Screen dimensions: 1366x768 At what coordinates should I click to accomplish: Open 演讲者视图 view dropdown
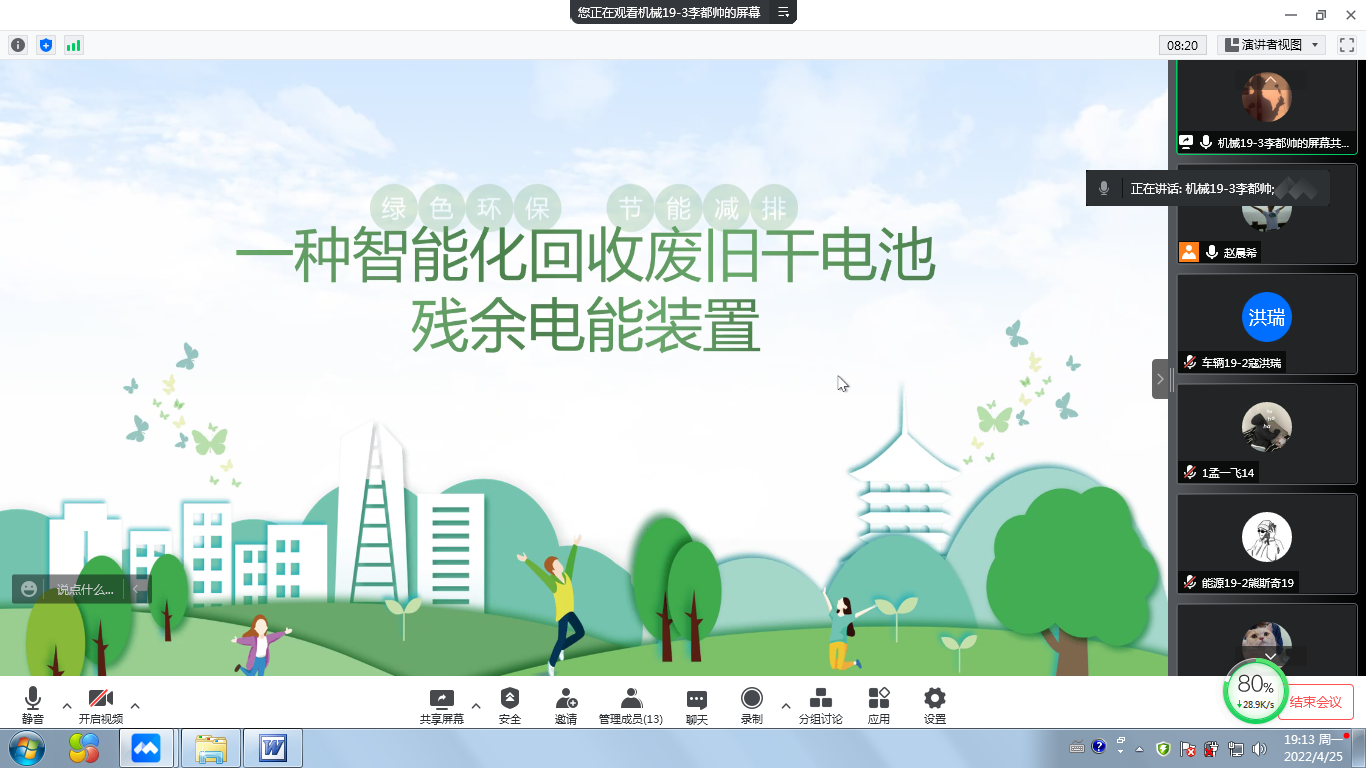click(x=1272, y=45)
